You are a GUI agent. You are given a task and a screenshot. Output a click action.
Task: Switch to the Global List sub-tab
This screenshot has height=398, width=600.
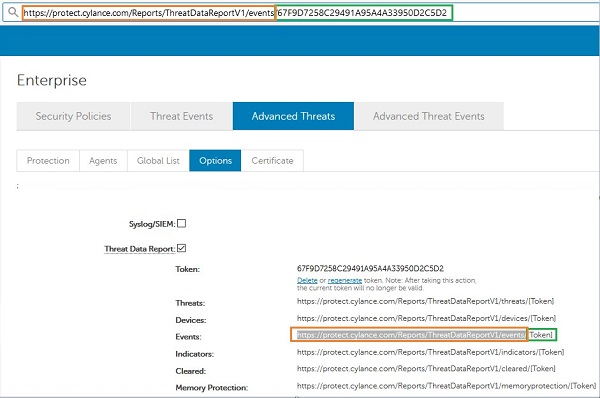(158, 161)
